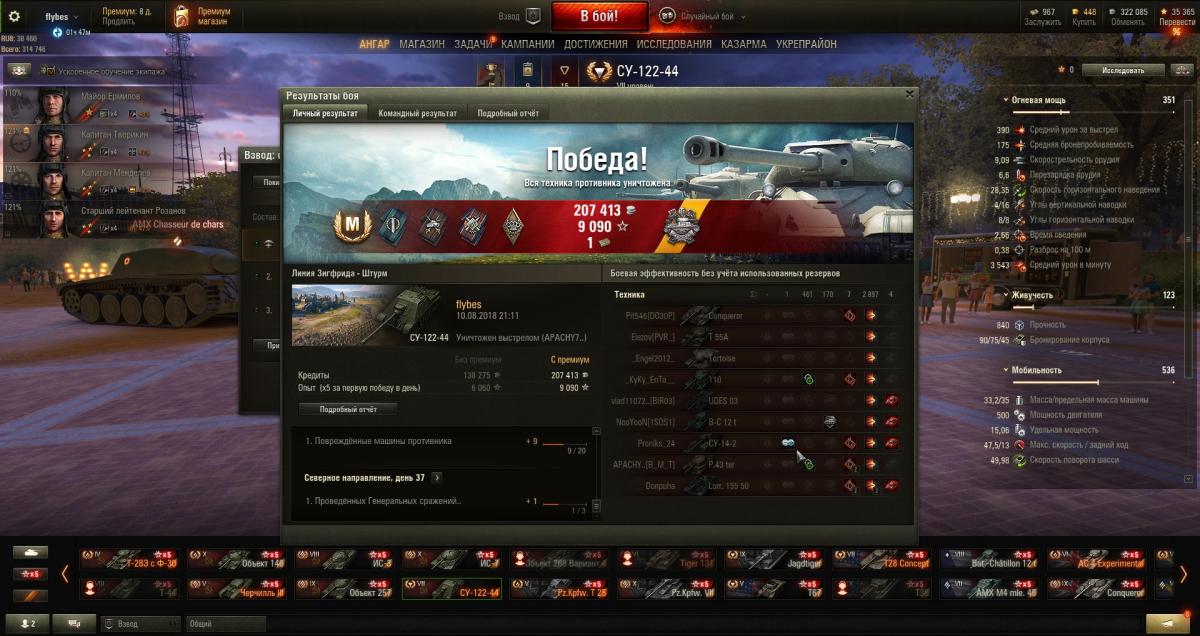This screenshot has height=636, width=1200.
Task: Select crew member Майор Ермилов portrait
Action: 53,104
